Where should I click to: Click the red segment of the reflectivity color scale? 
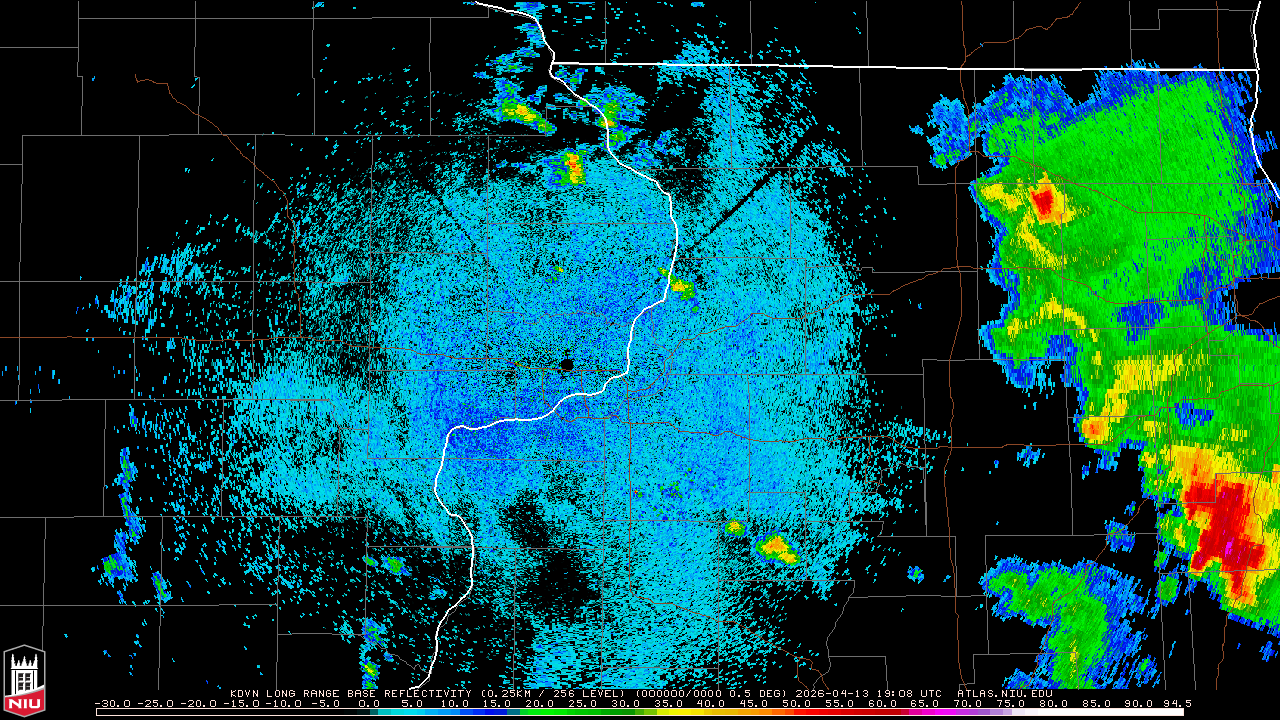pyautogui.click(x=830, y=712)
